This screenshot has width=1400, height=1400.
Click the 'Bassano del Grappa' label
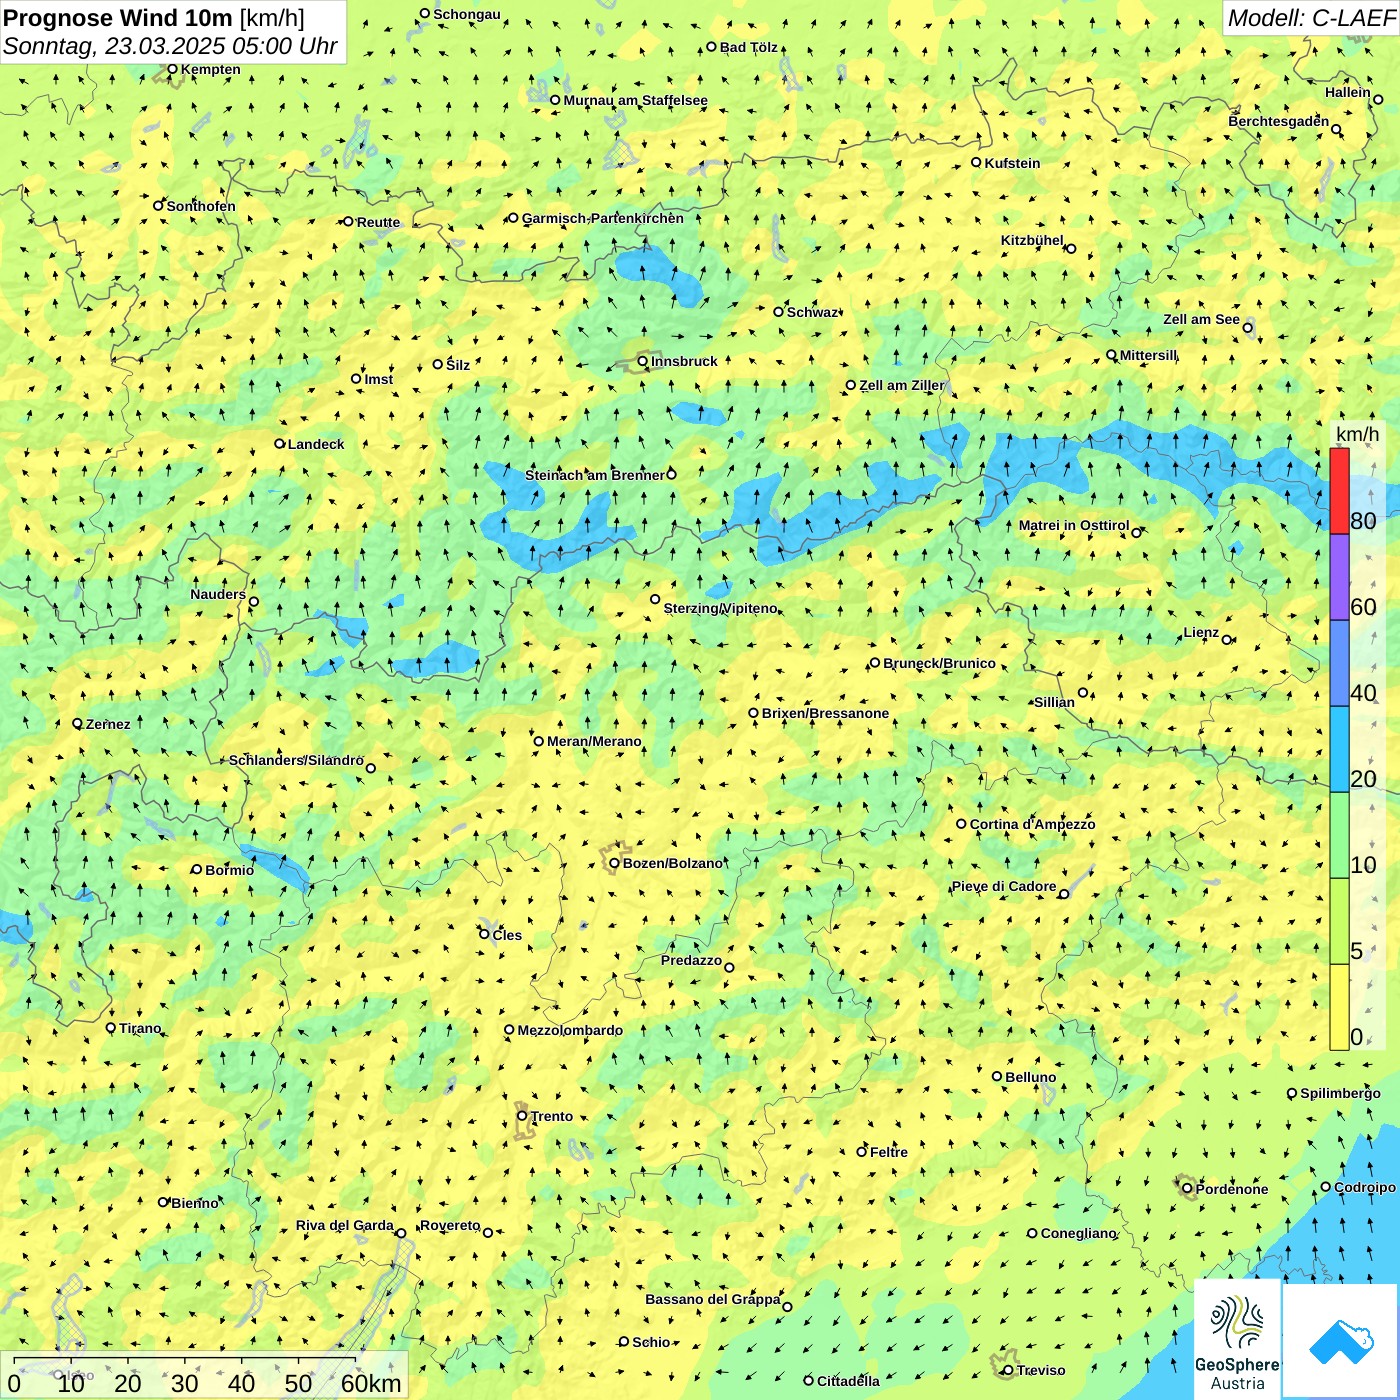[712, 1299]
